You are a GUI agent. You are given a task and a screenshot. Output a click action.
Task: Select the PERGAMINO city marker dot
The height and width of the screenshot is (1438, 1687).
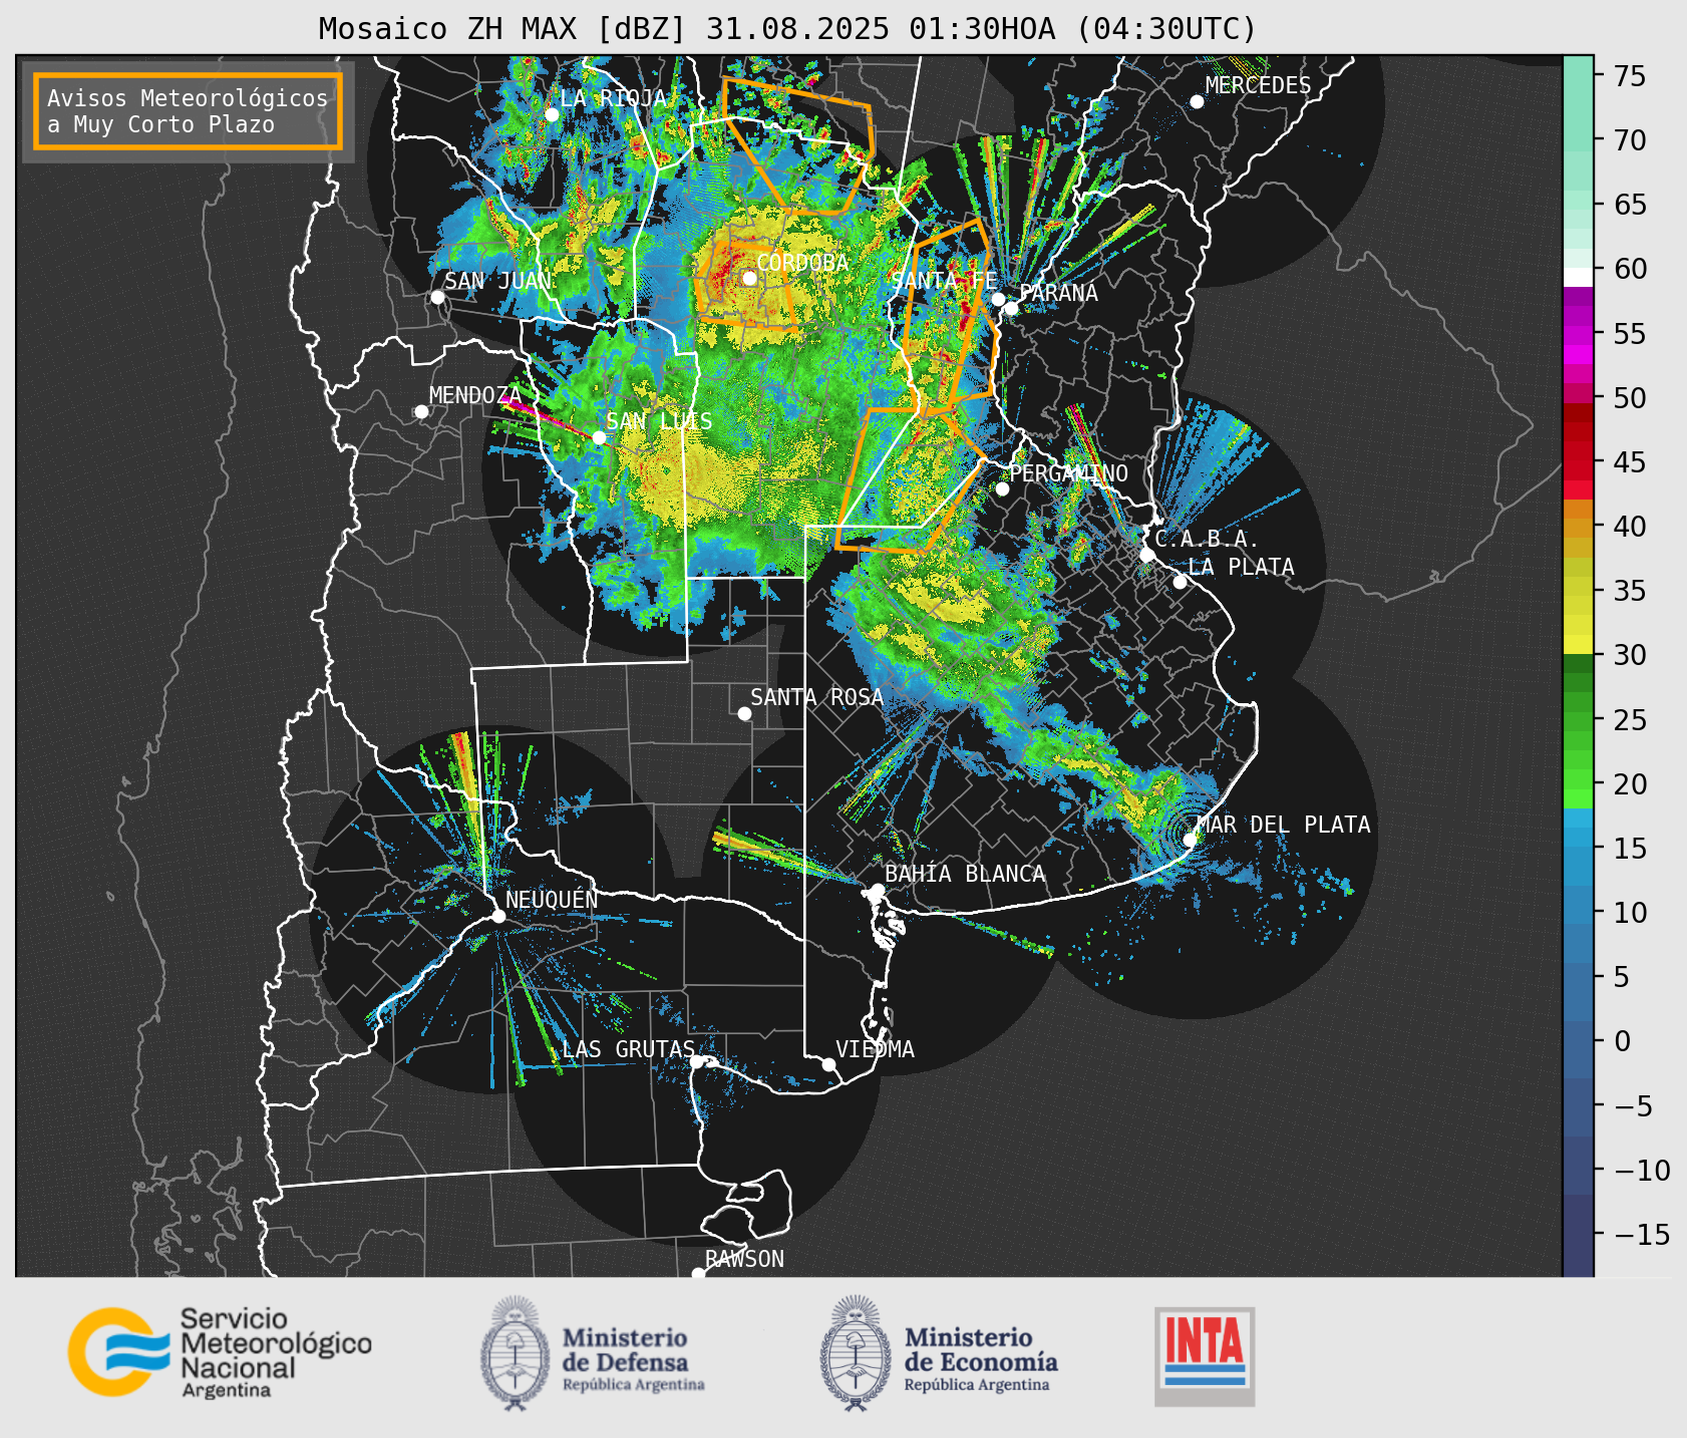click(1002, 489)
